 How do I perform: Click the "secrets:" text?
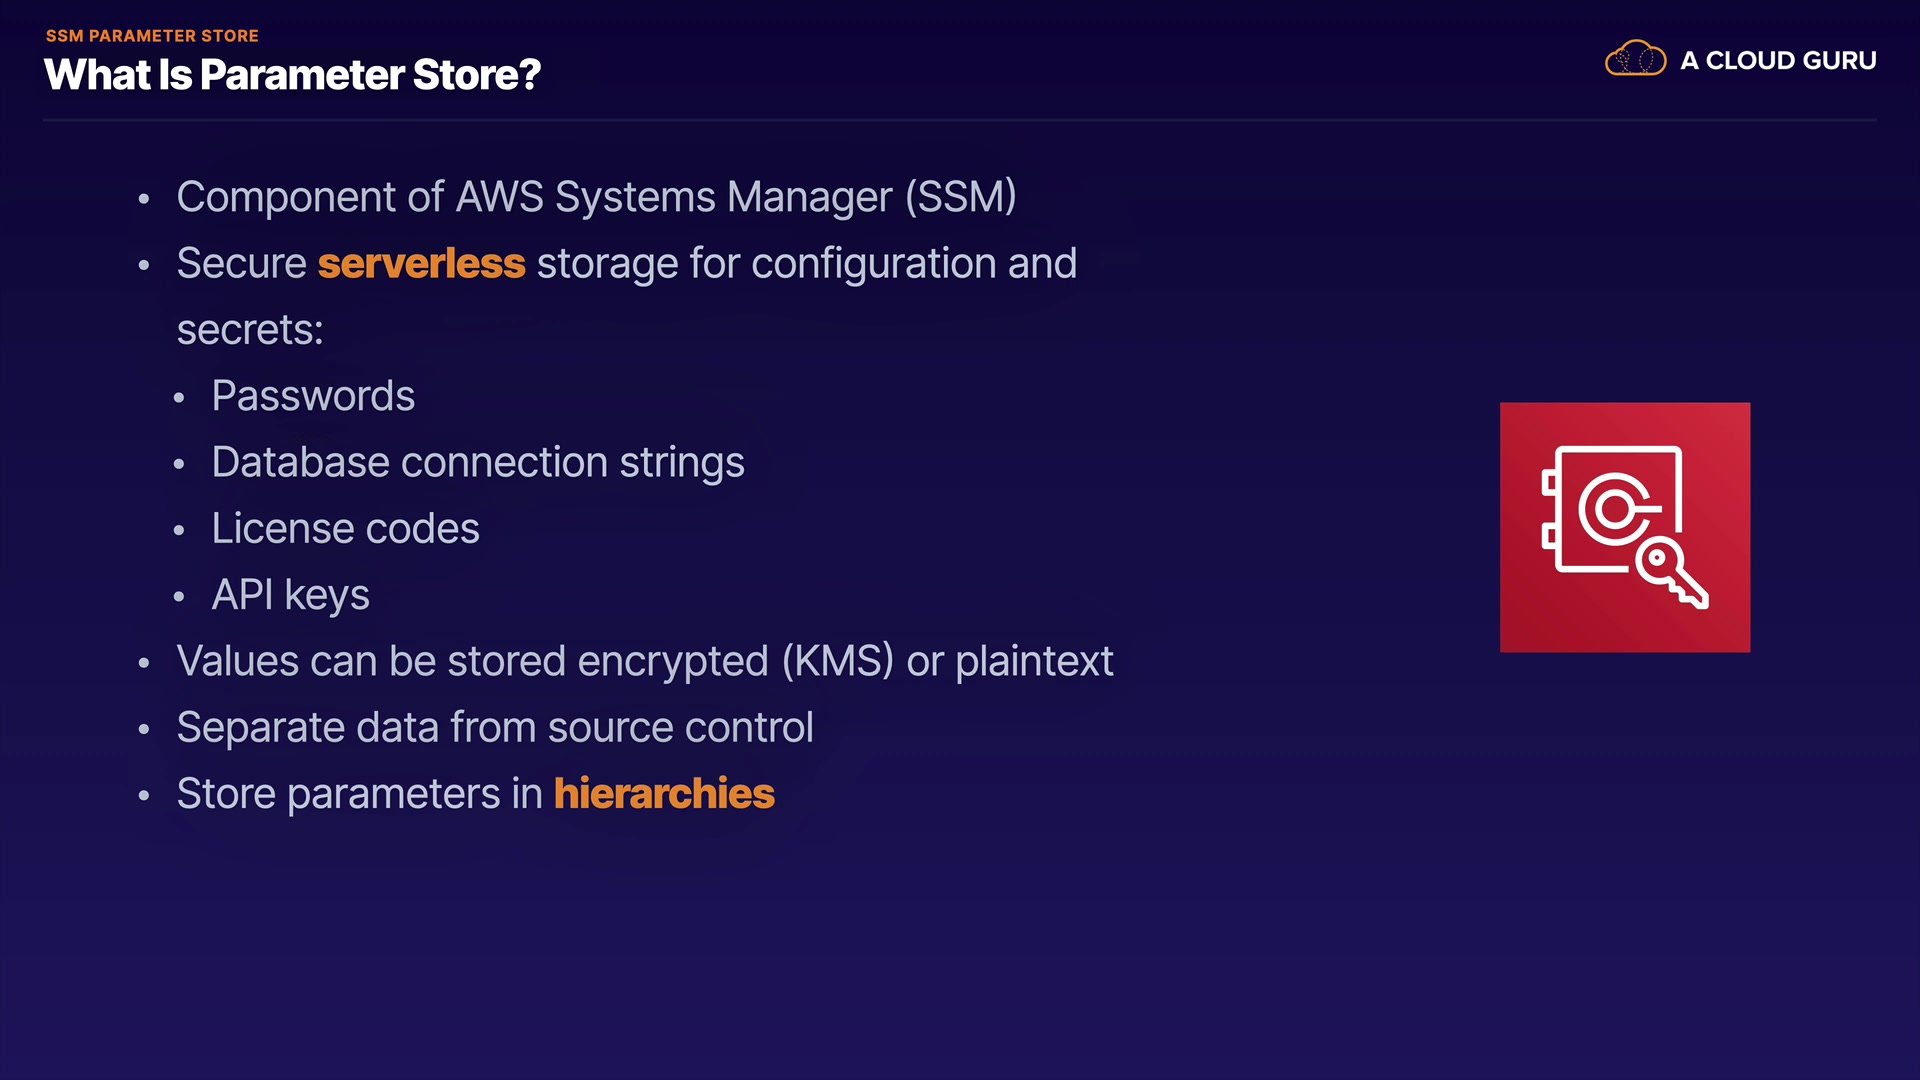coord(250,330)
